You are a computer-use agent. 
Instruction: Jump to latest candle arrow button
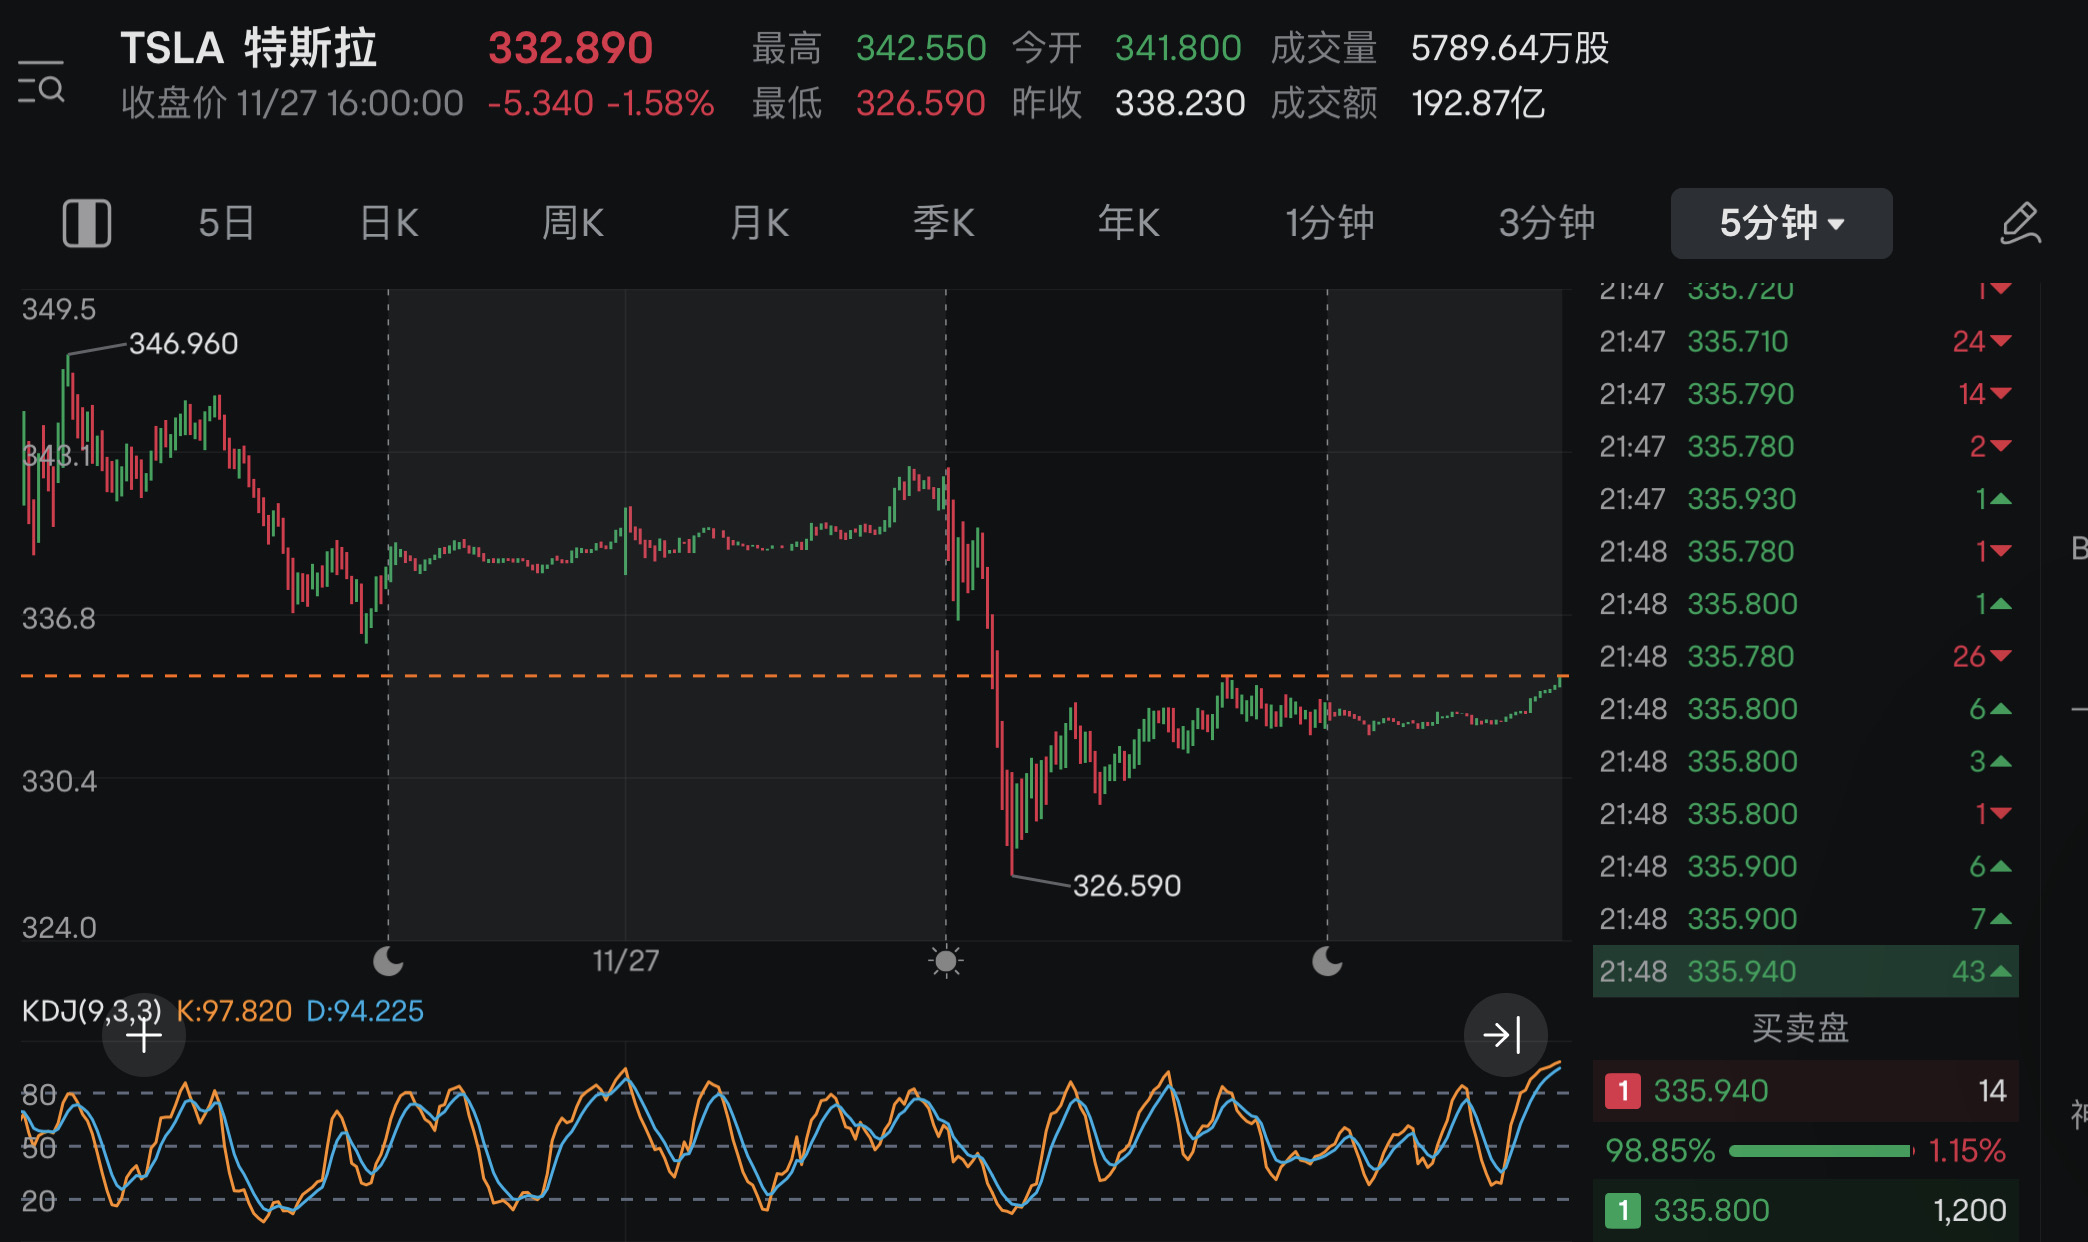pos(1505,1034)
